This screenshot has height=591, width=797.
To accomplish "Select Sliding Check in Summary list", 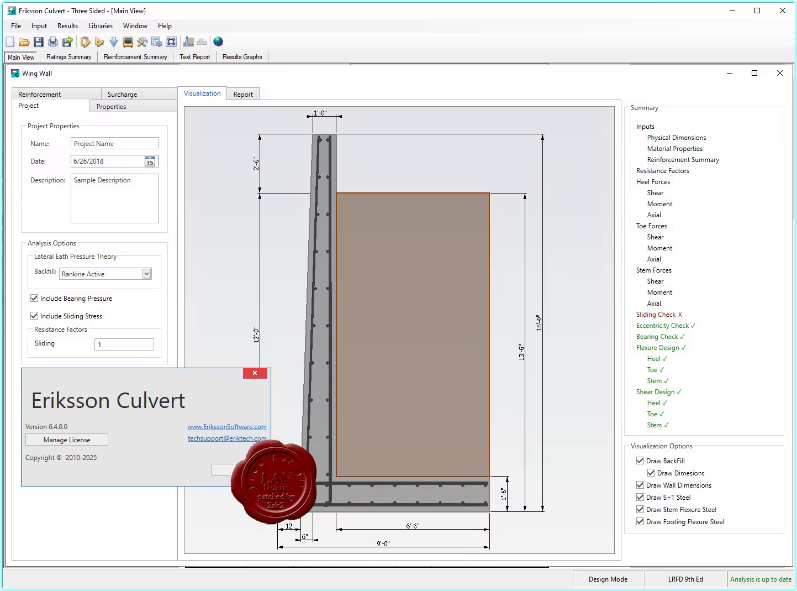I will [x=658, y=315].
